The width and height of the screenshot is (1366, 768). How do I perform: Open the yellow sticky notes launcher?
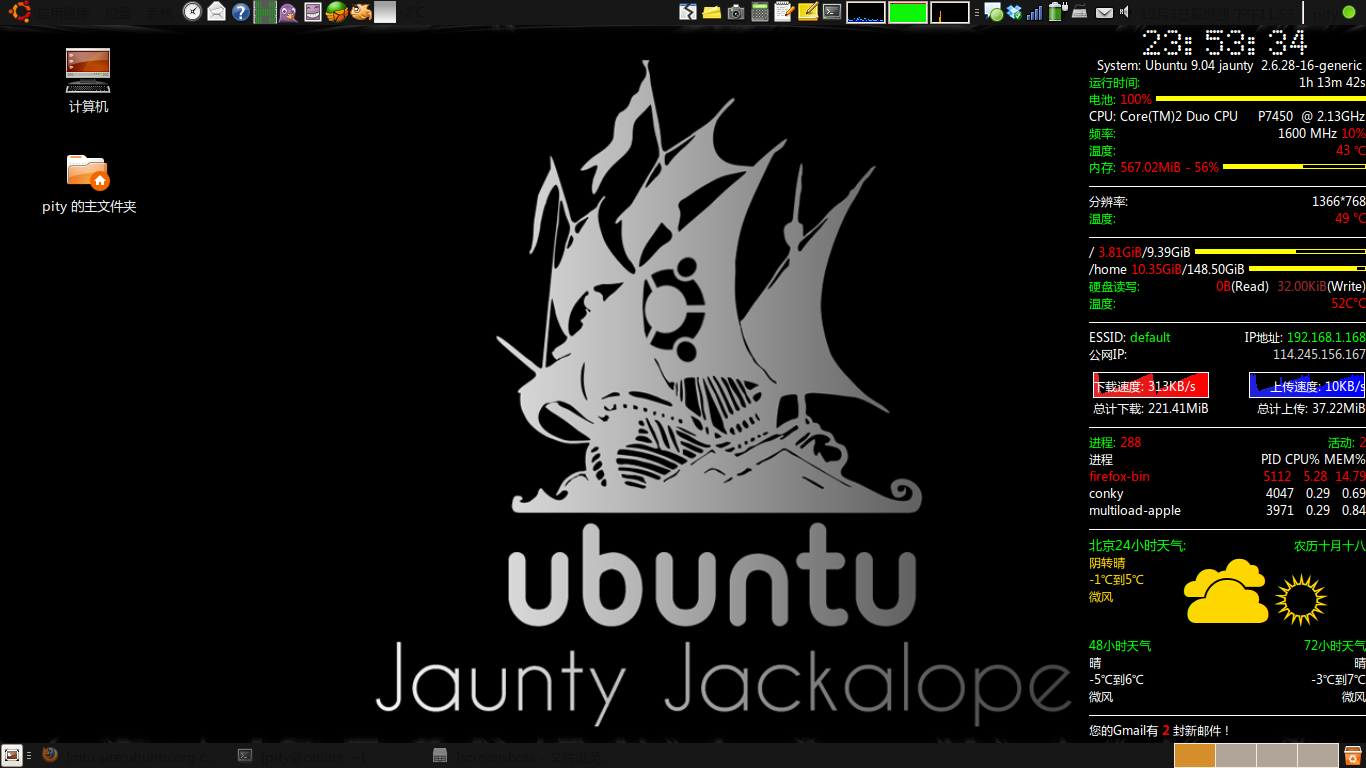(x=808, y=12)
